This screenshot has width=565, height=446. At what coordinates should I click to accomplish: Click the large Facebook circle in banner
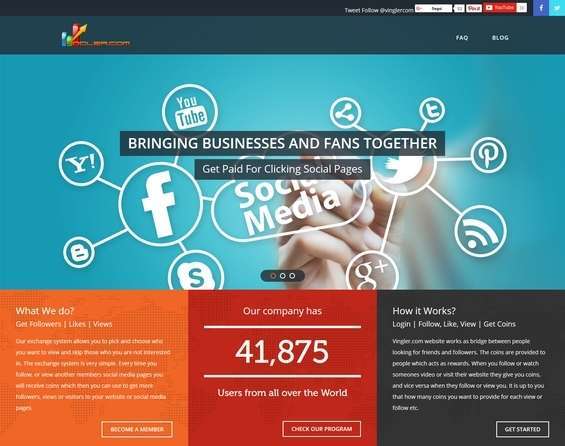point(160,204)
